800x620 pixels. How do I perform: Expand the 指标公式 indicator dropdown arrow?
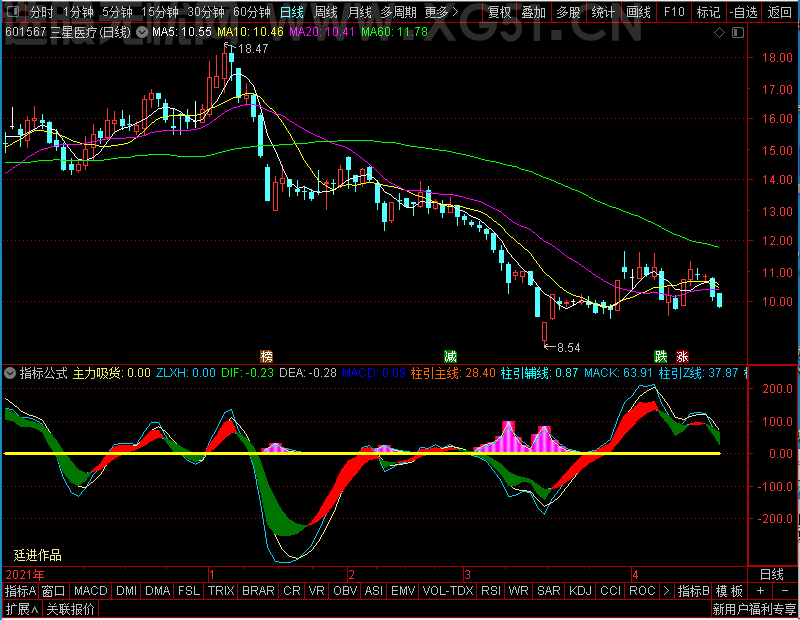[10, 373]
